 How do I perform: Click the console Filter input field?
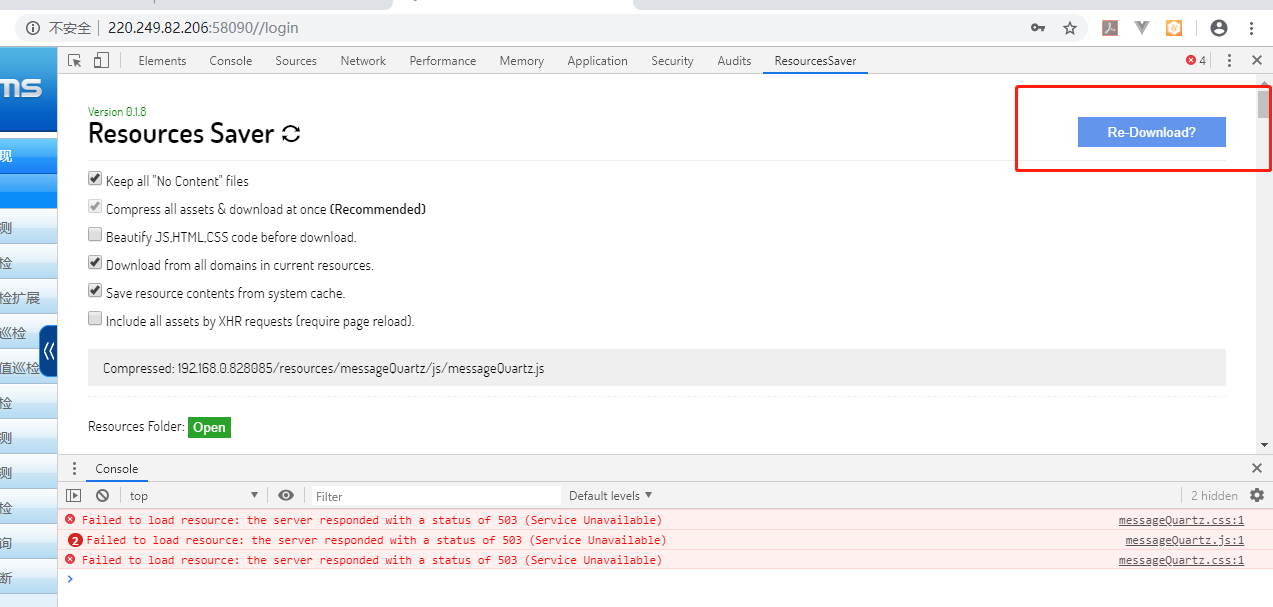click(x=435, y=496)
